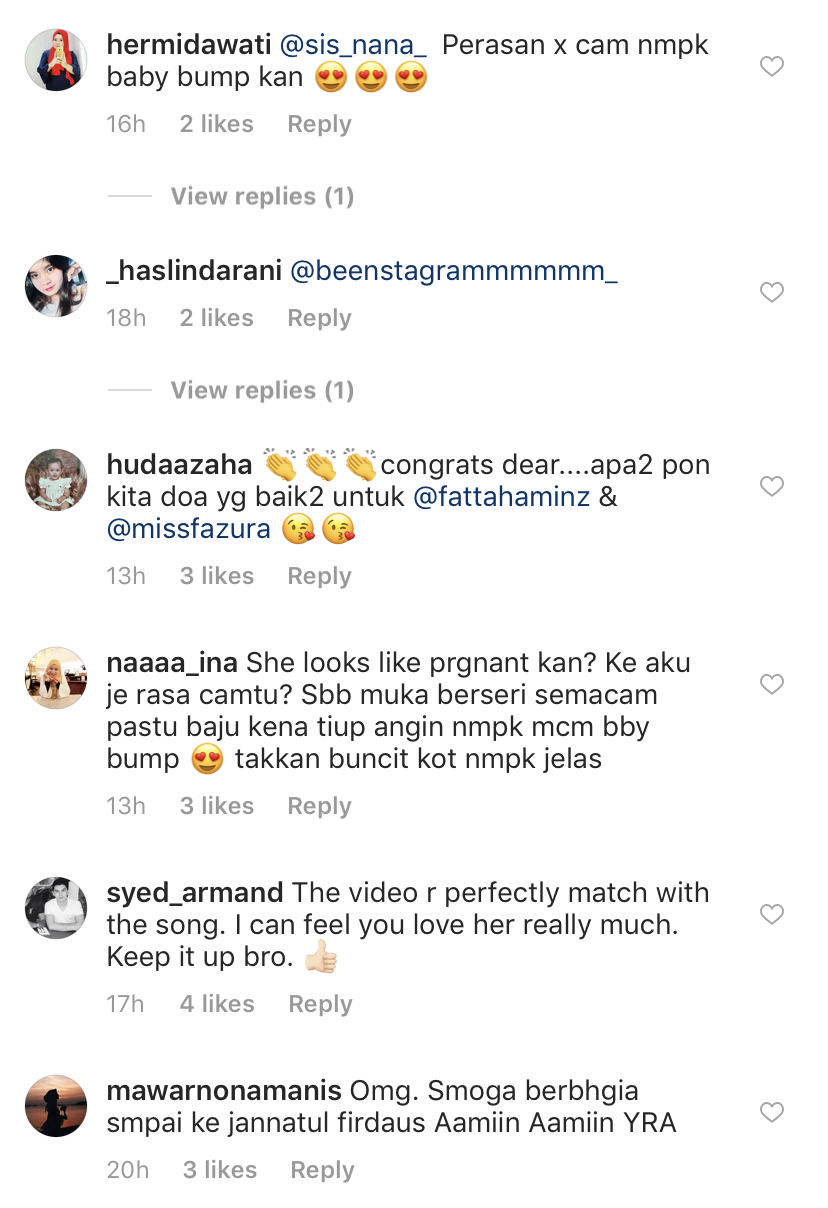The width and height of the screenshot is (828, 1208).
Task: Tap the heart on _haslindarani's comment
Action: point(771,293)
